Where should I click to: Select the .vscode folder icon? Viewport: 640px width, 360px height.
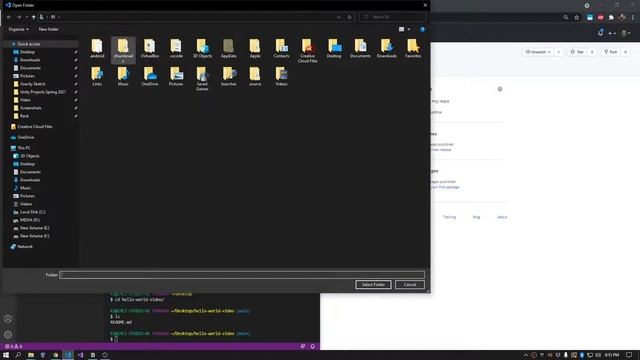[176, 49]
